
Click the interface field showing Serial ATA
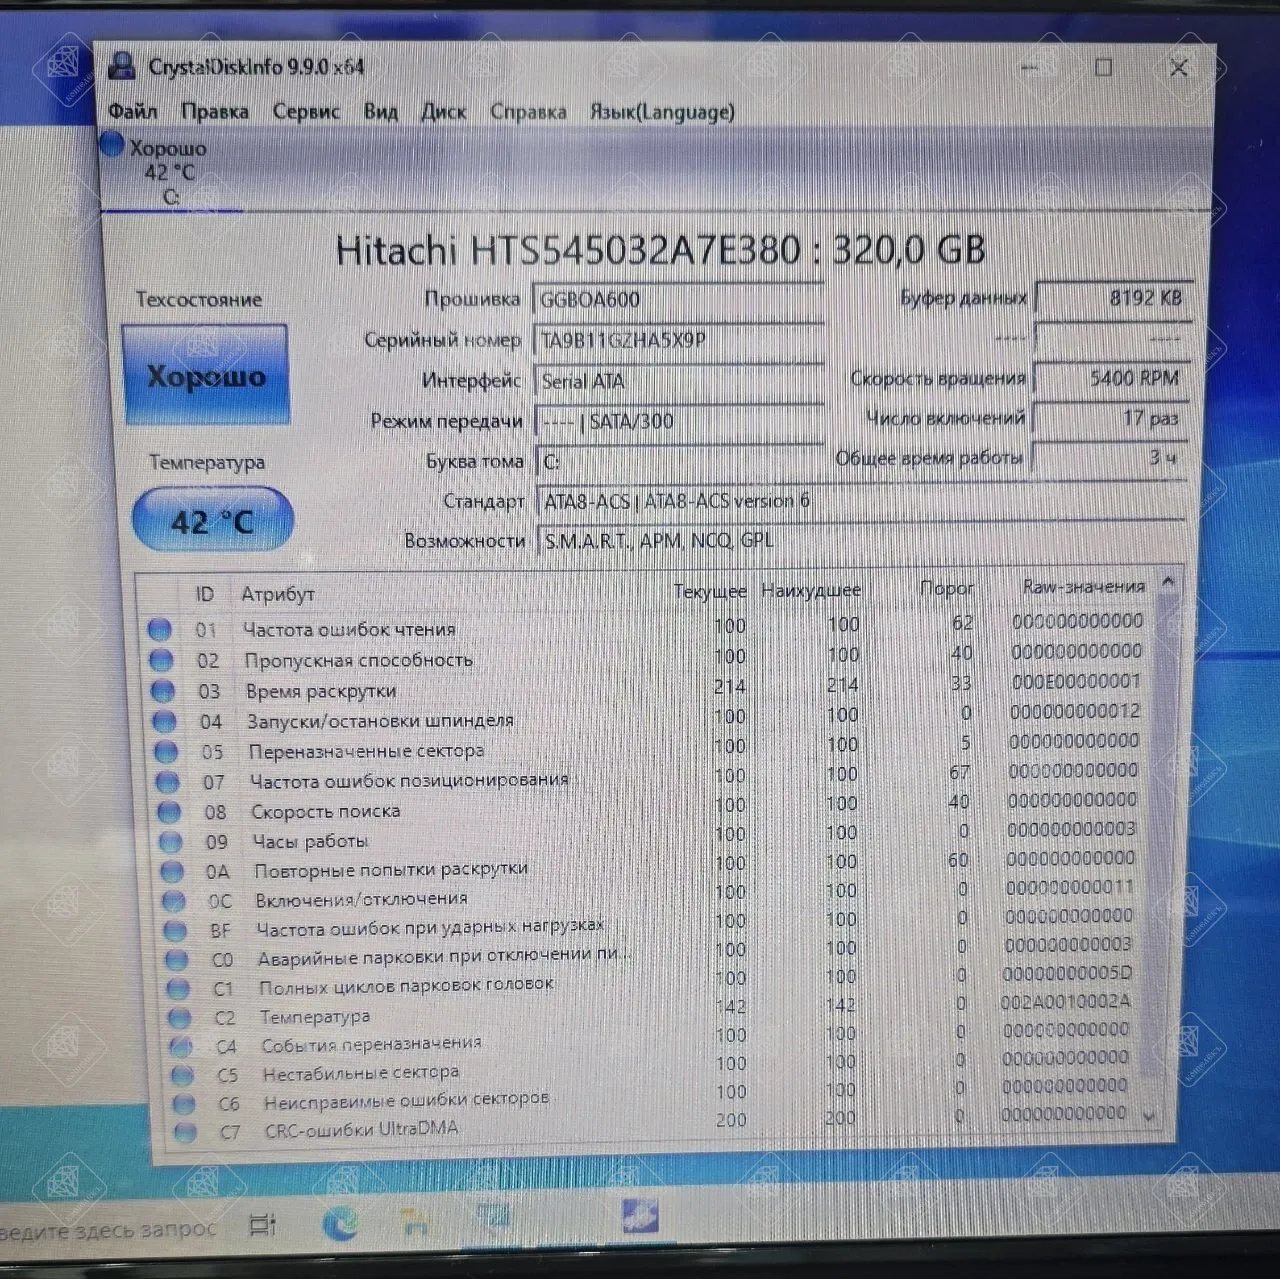tap(679, 381)
